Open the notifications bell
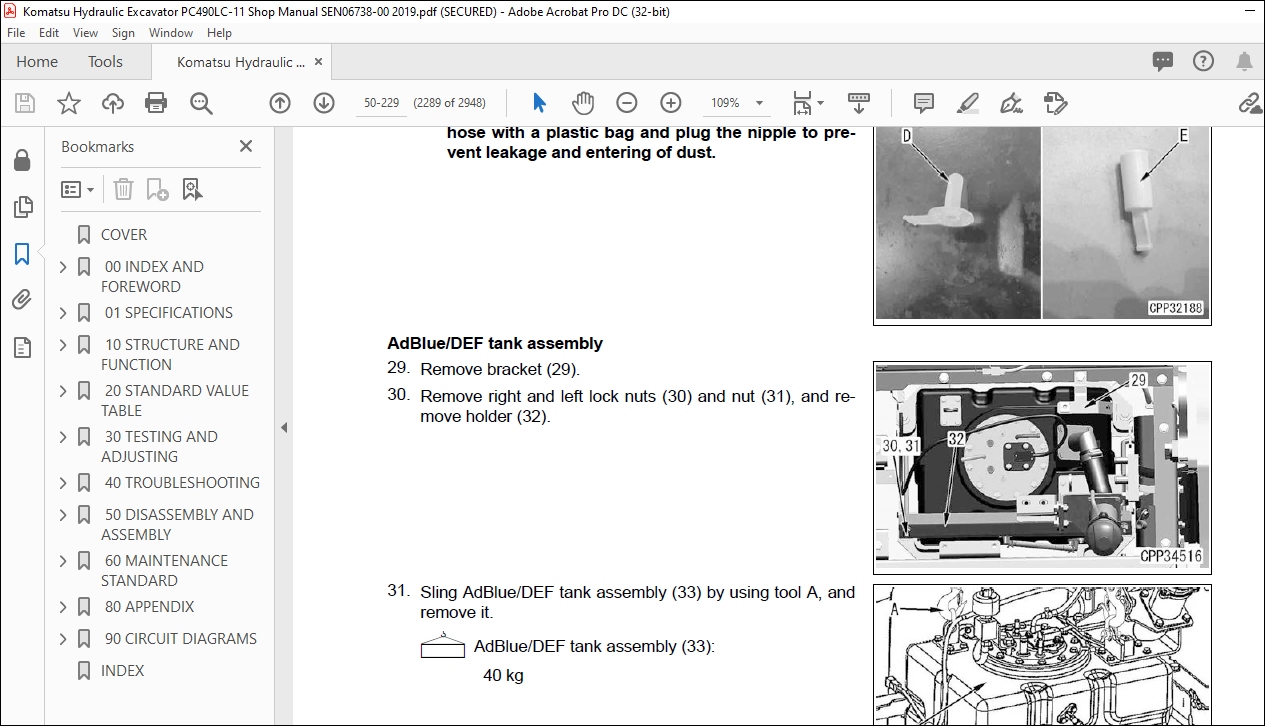 click(x=1244, y=61)
